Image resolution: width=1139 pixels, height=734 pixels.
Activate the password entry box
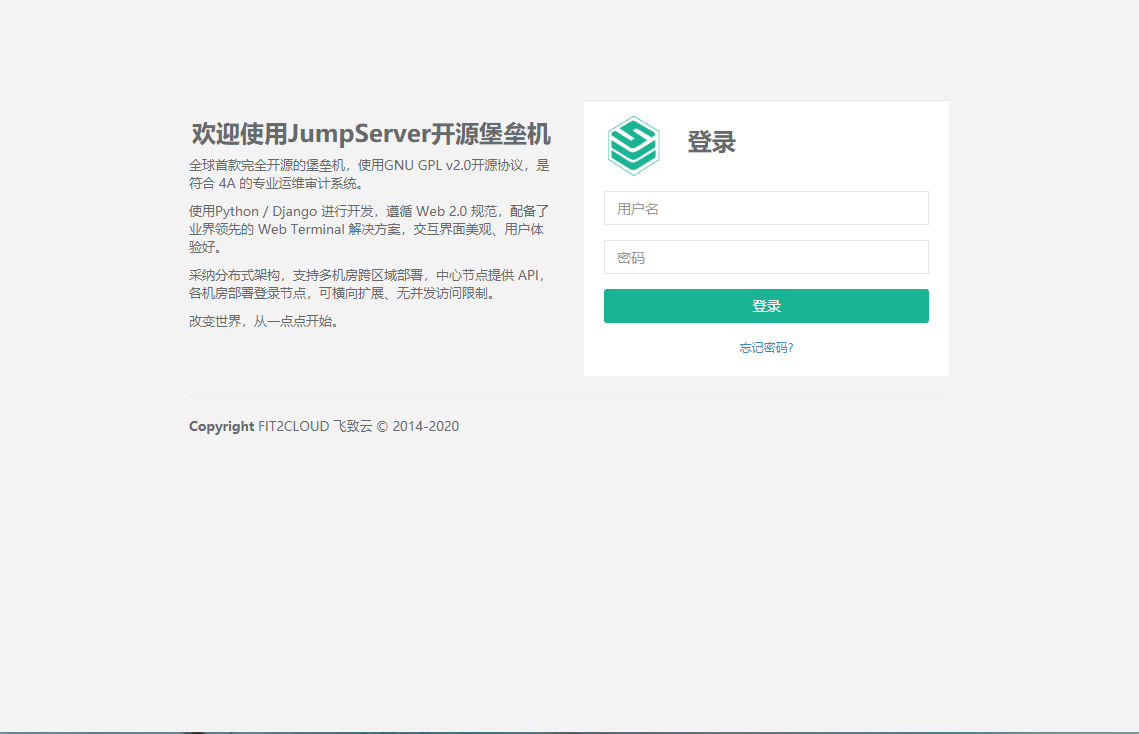click(765, 257)
